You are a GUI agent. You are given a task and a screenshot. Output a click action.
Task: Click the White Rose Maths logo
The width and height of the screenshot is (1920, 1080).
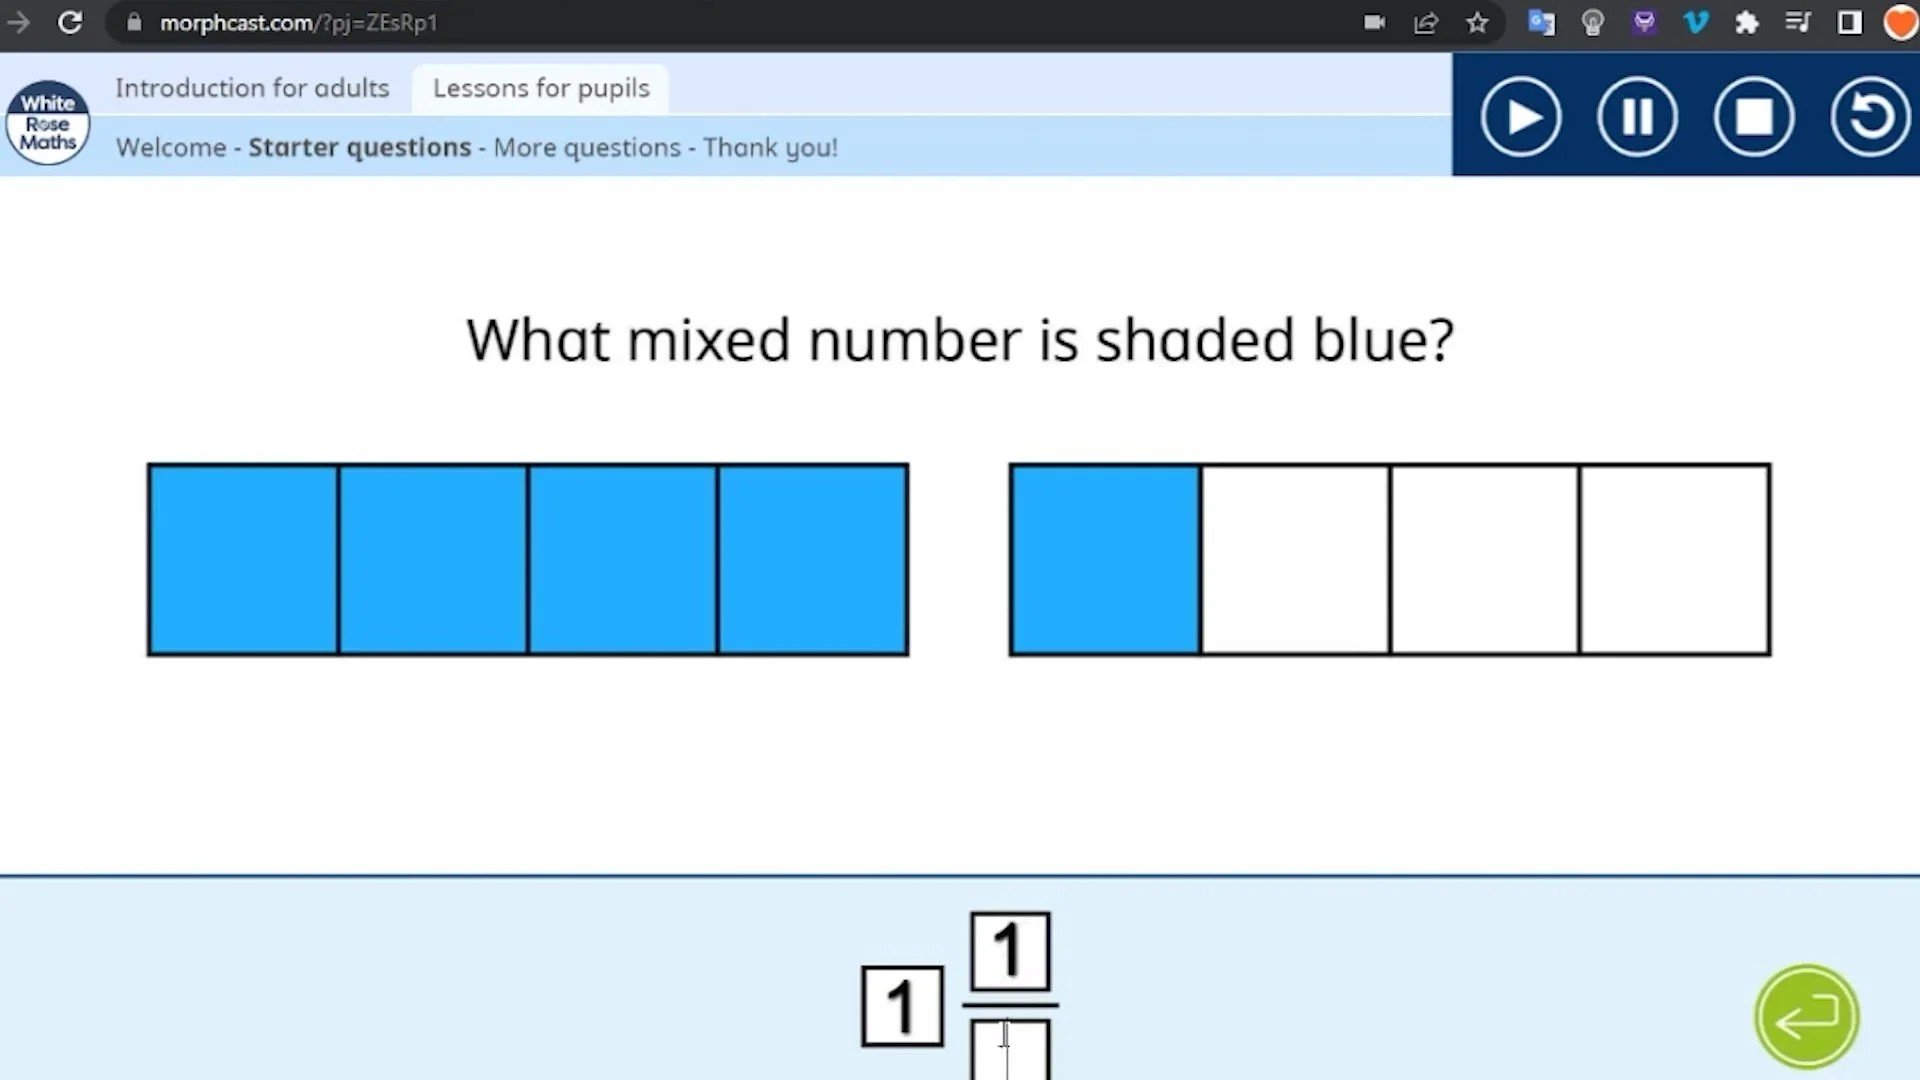48,122
